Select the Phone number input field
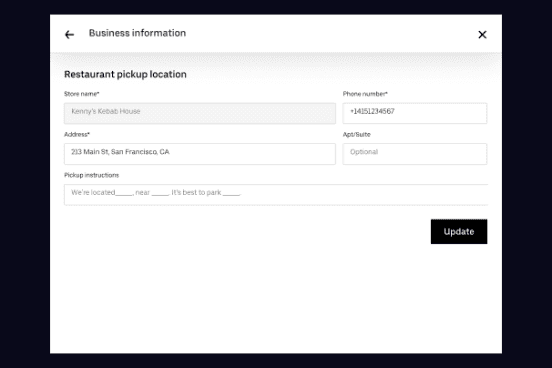 (415, 113)
